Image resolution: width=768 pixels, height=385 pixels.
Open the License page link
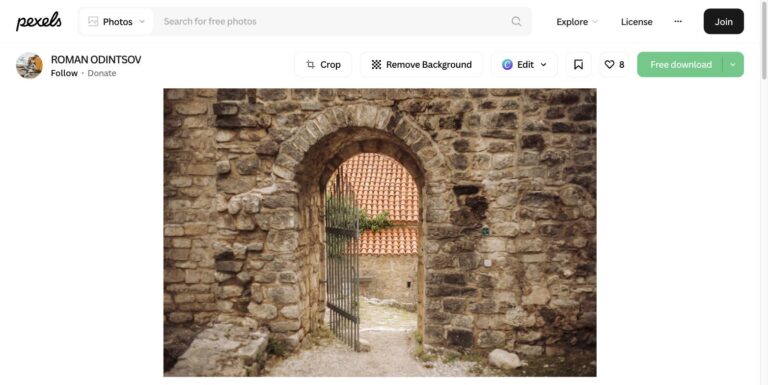point(636,22)
